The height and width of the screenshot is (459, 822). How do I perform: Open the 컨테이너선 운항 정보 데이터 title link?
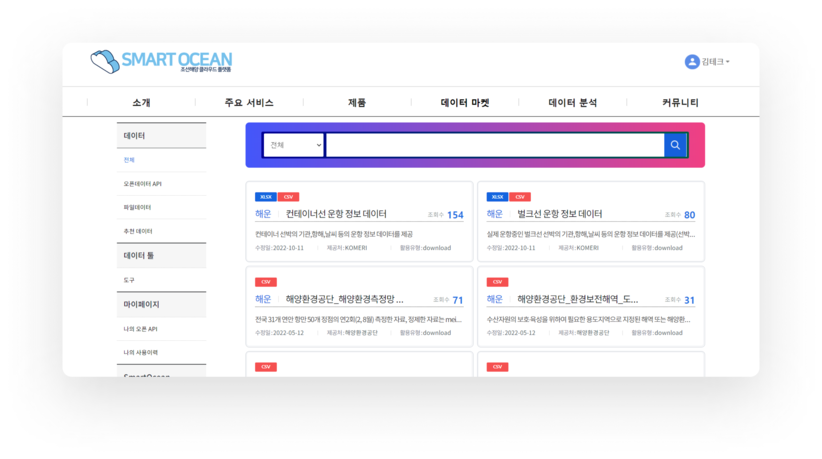pyautogui.click(x=336, y=214)
